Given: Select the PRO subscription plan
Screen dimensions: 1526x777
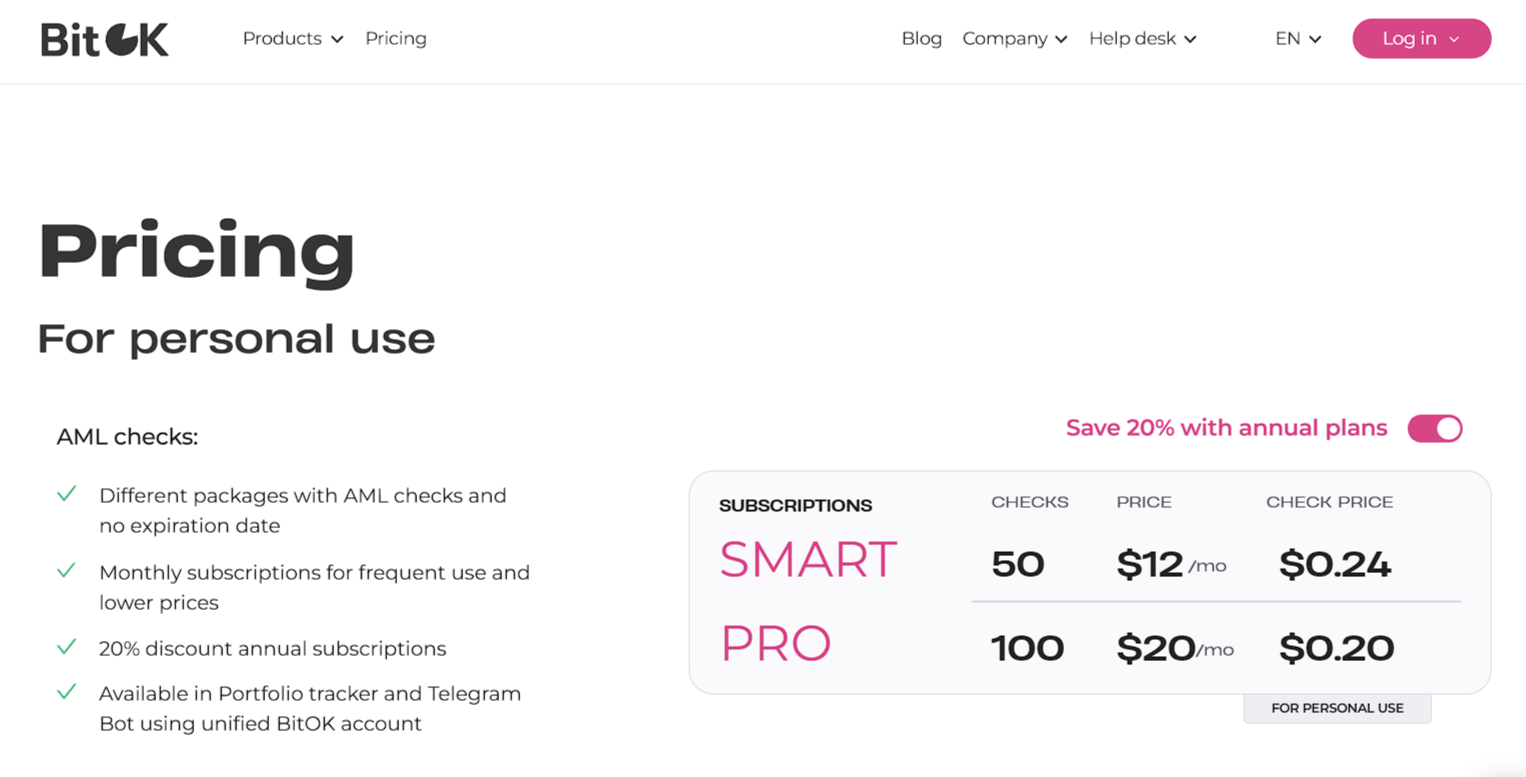Looking at the screenshot, I should [775, 645].
